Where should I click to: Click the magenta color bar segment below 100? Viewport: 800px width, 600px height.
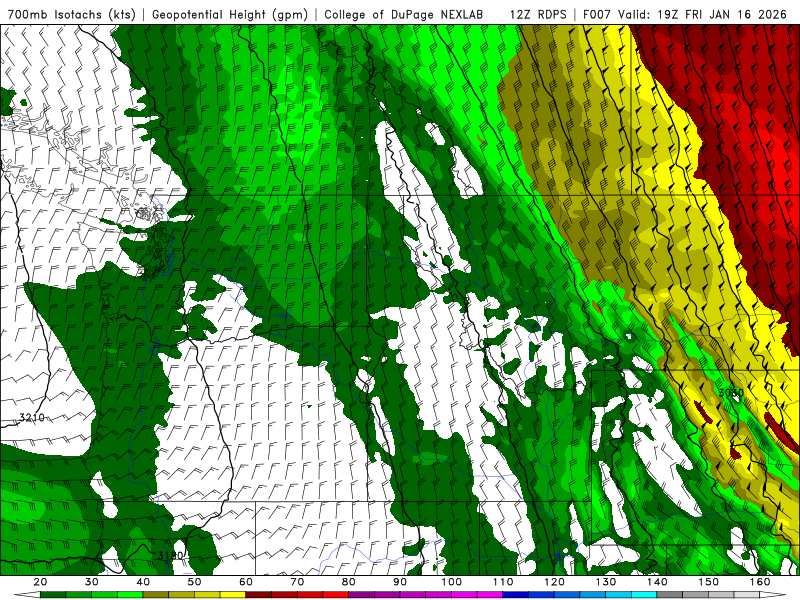tap(439, 595)
